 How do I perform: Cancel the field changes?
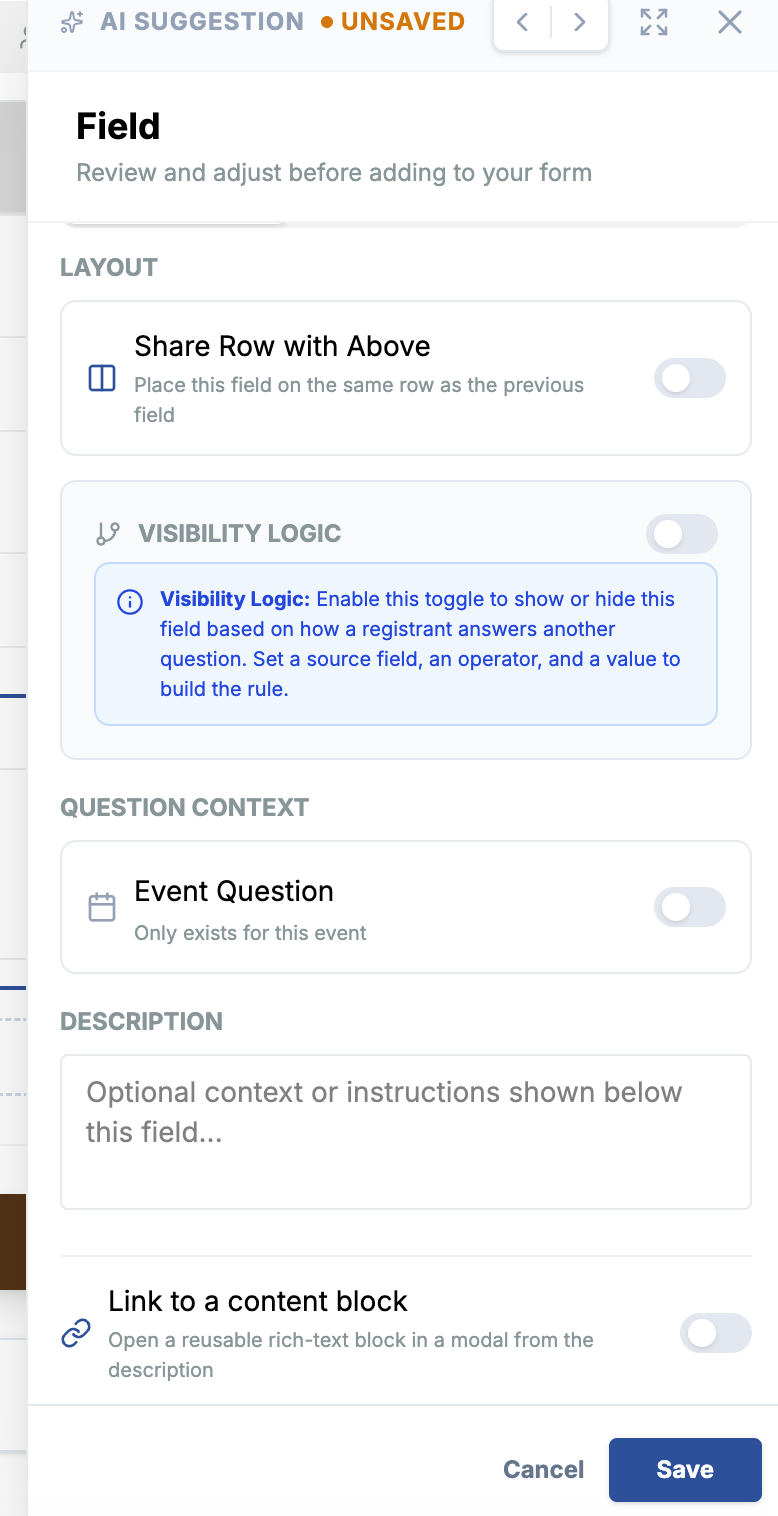(543, 1469)
